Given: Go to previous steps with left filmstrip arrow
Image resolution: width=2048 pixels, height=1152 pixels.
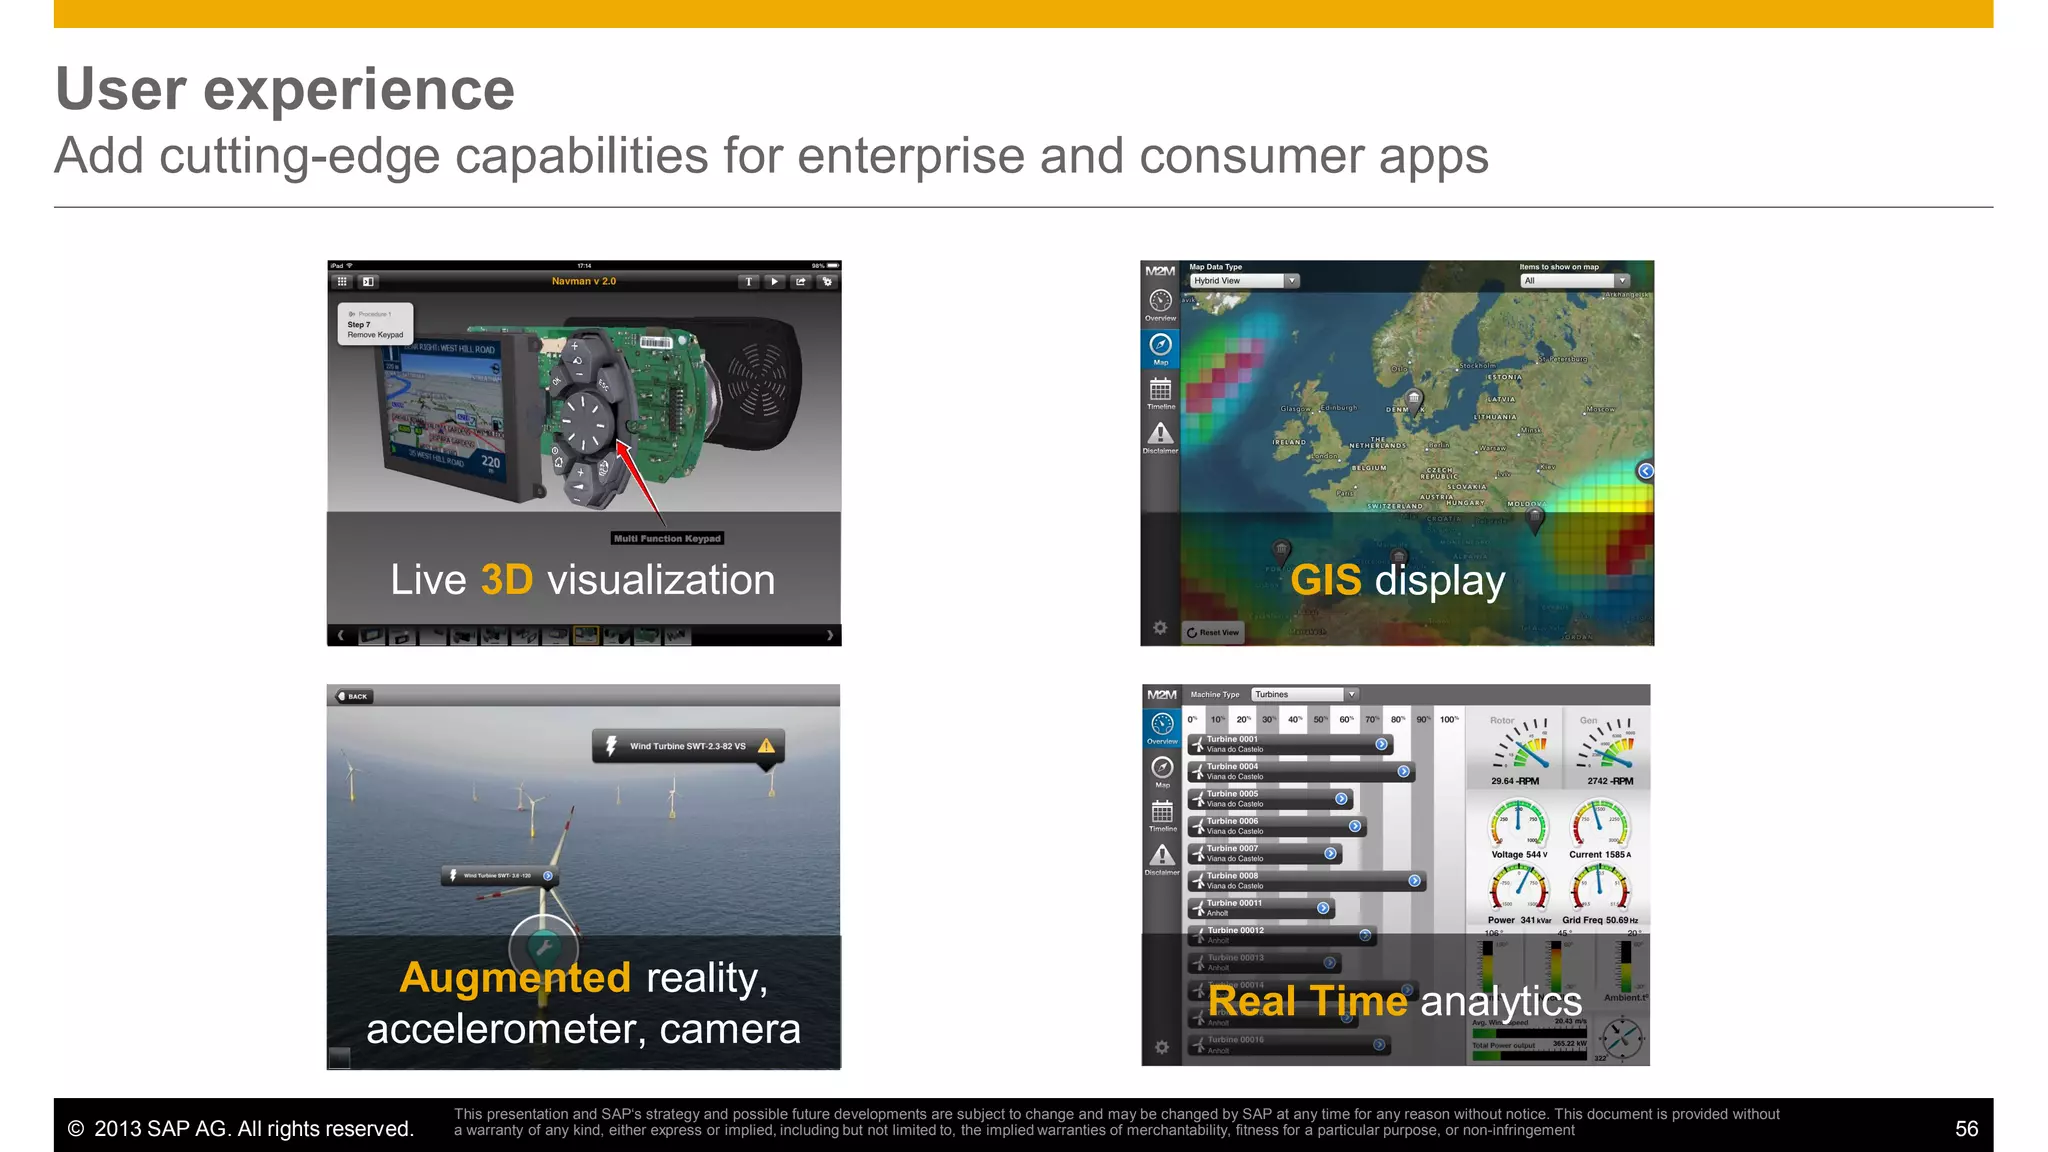Looking at the screenshot, I should [341, 635].
